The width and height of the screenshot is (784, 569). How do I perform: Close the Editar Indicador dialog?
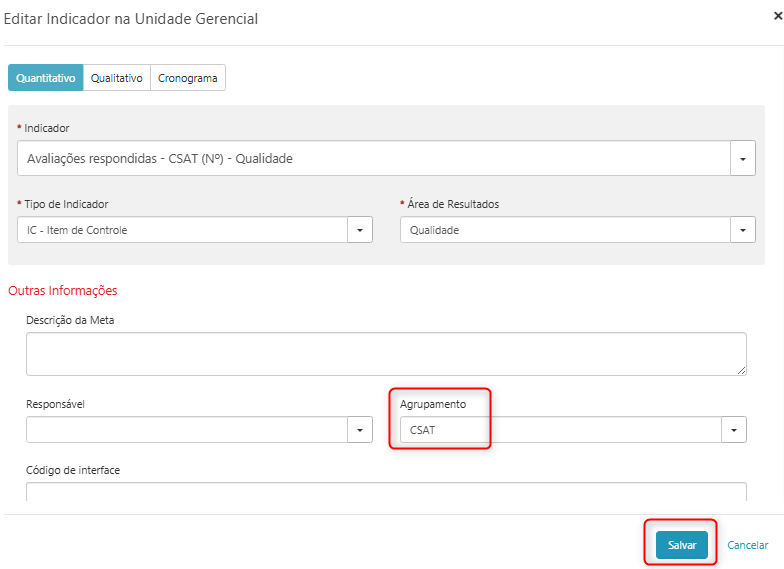[x=778, y=16]
